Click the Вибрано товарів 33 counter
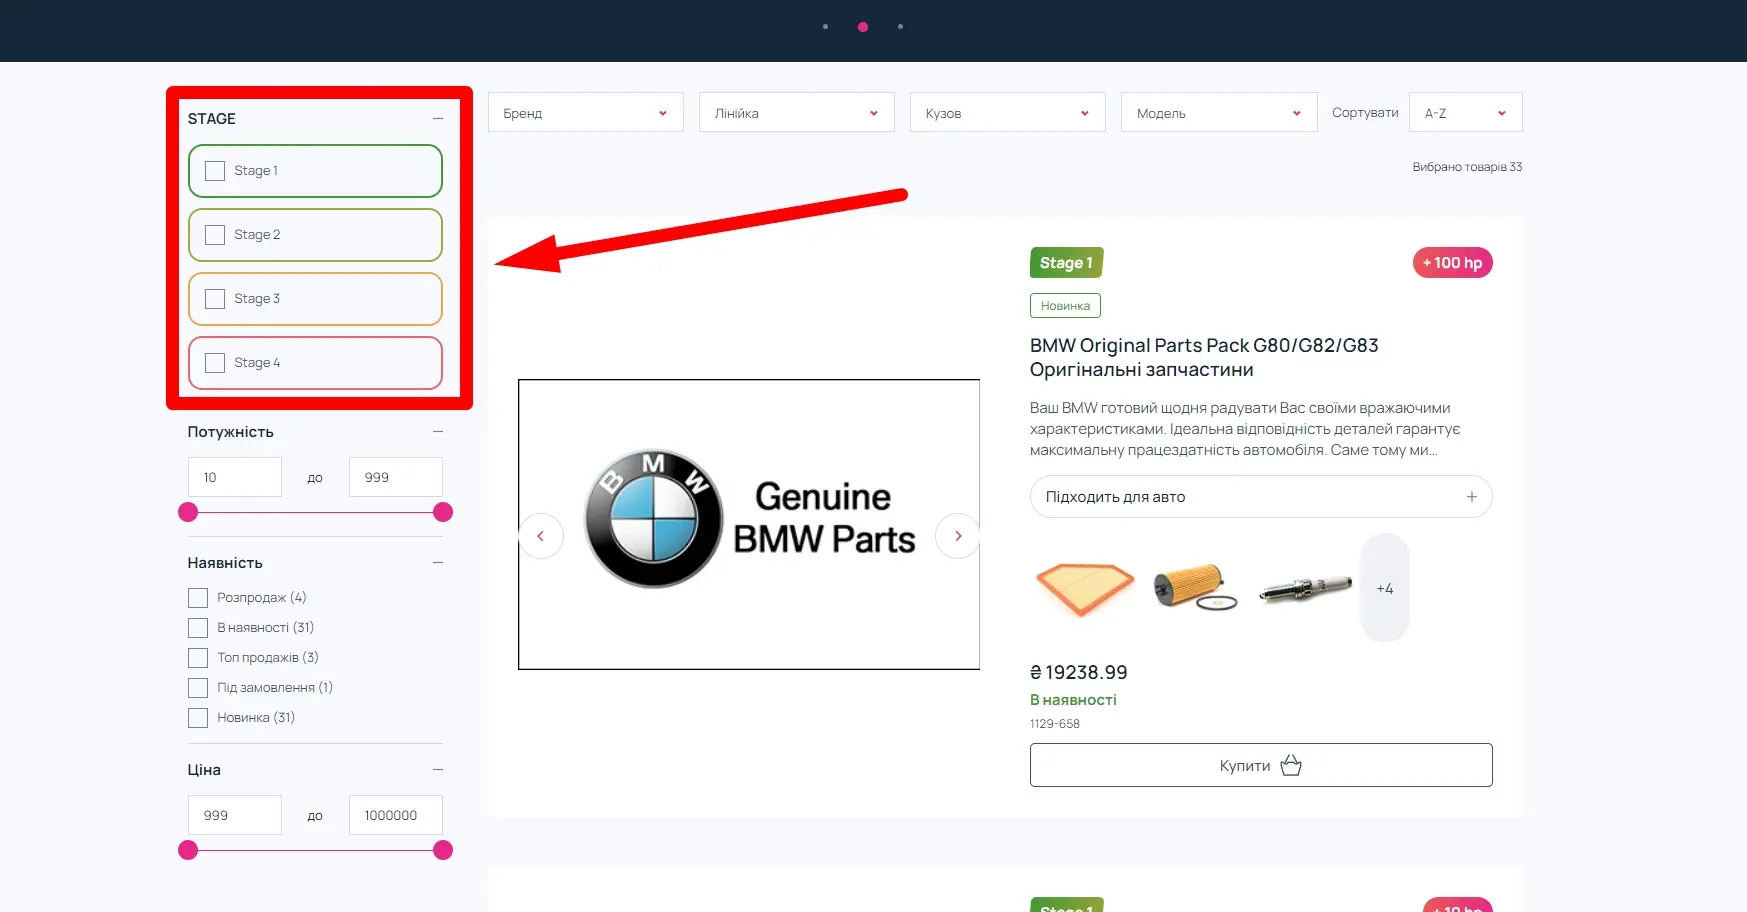Screen dimensions: 1747x912 (1467, 167)
